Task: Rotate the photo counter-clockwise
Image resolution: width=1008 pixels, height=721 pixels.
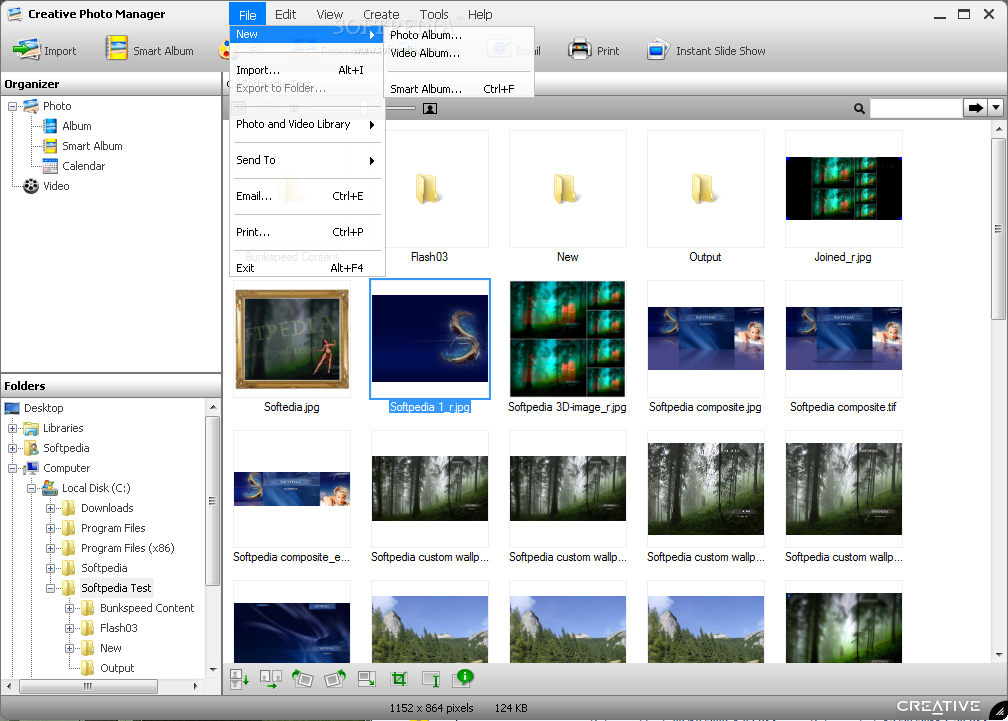Action: click(x=302, y=679)
